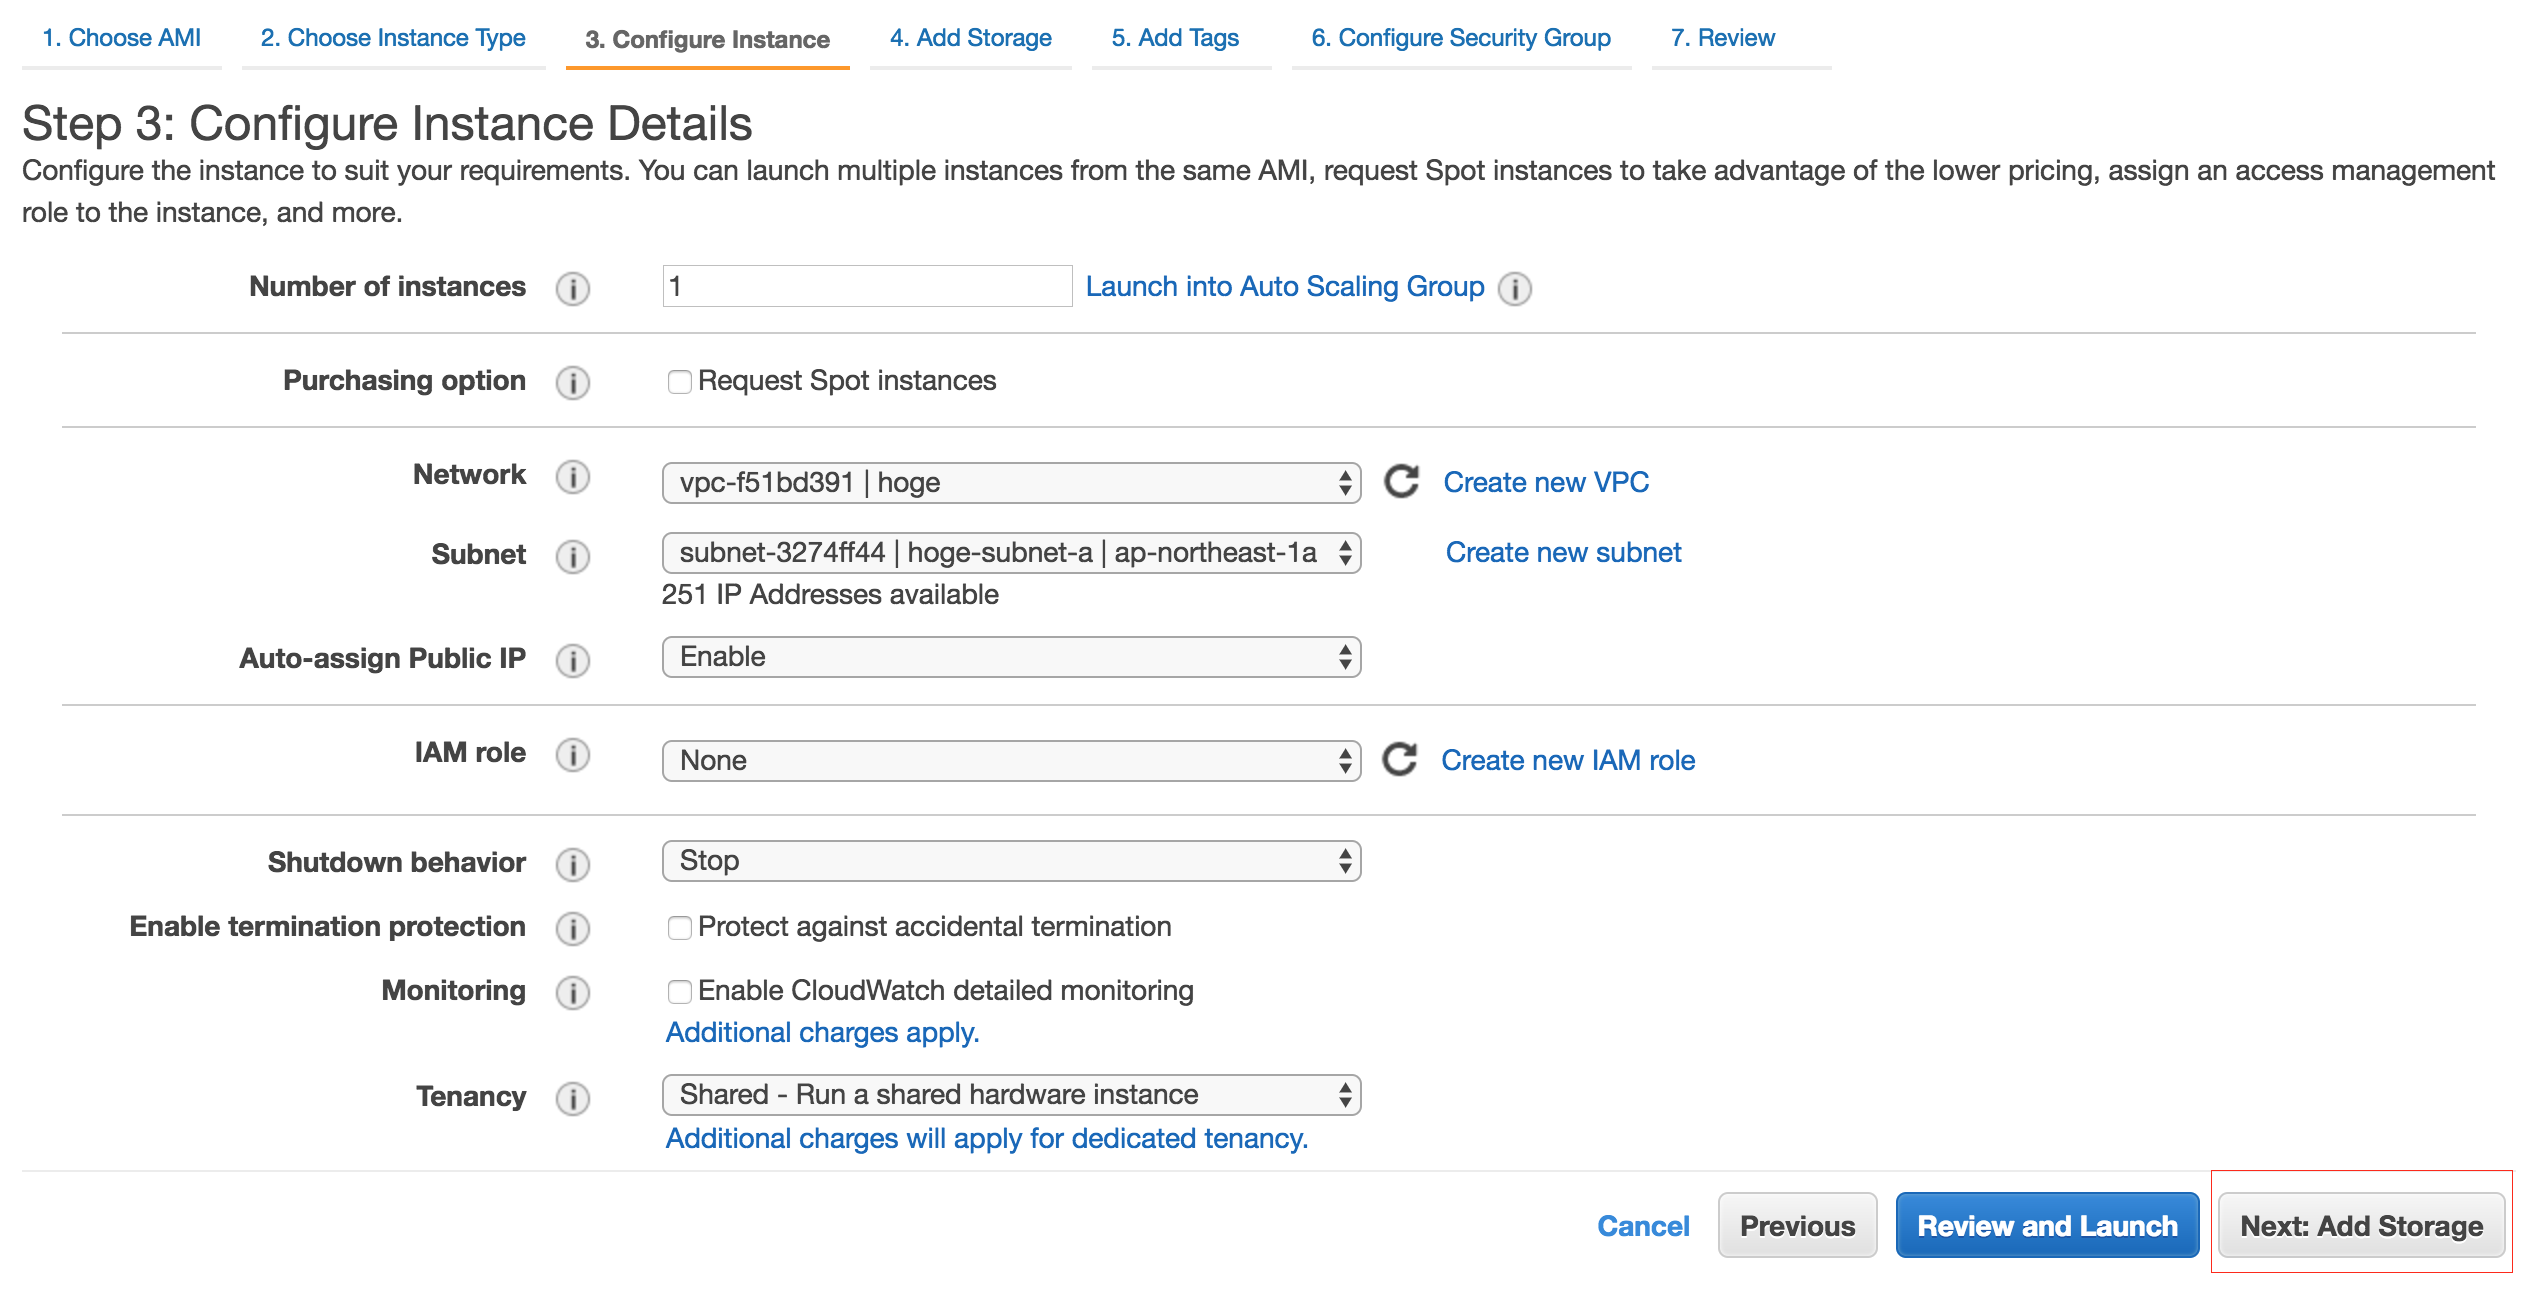2538x1290 pixels.
Task: Focus the Number of instances field
Action: coord(867,286)
